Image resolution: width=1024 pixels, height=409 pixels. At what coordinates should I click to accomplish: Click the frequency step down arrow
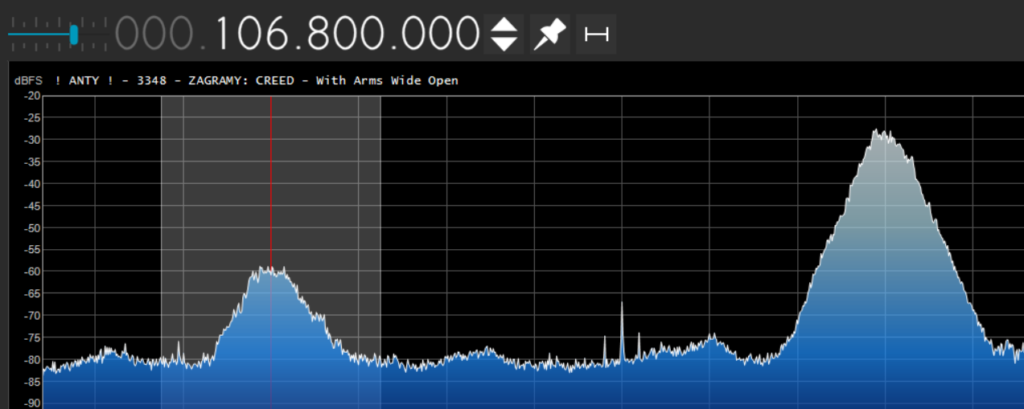pyautogui.click(x=505, y=44)
